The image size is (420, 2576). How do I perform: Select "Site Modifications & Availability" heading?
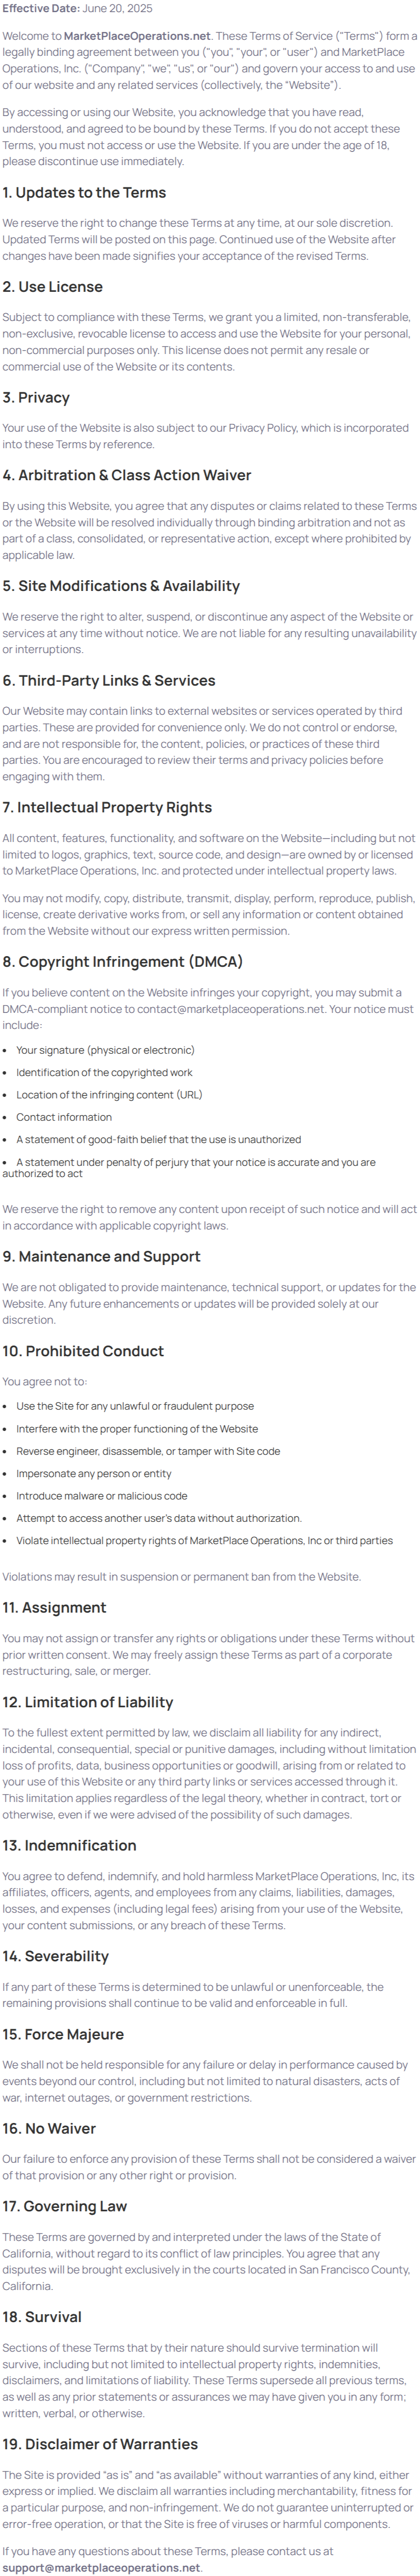coord(121,586)
